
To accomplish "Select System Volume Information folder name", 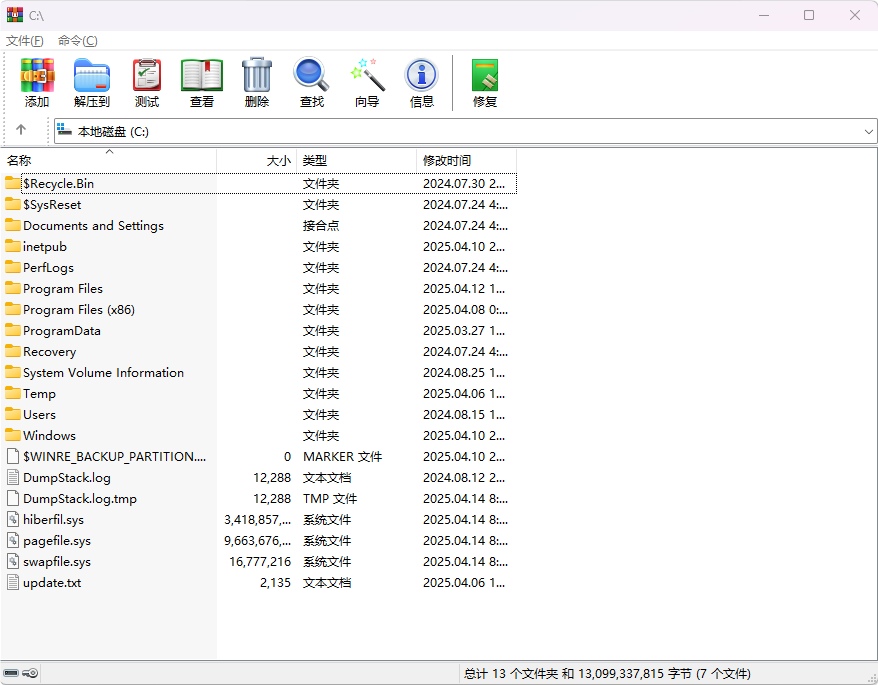I will [x=104, y=372].
